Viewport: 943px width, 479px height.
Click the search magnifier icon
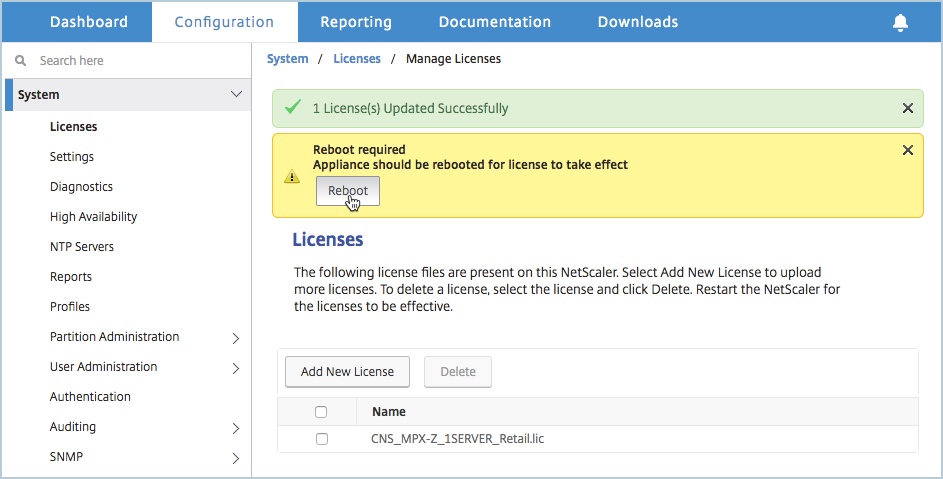20,60
